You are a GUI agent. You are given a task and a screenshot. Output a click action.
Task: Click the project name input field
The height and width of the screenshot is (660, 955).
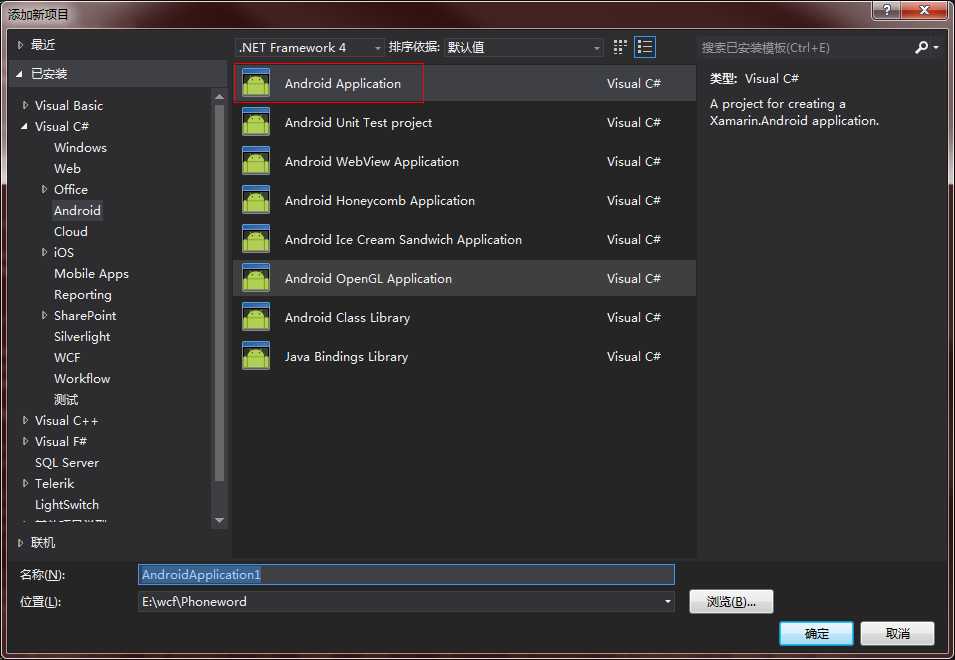tap(406, 575)
